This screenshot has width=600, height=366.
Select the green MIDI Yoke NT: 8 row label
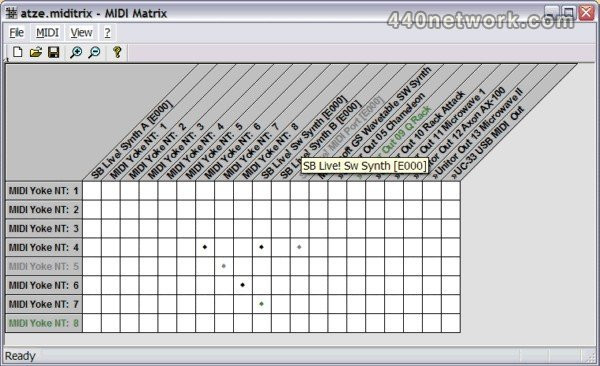click(44, 323)
